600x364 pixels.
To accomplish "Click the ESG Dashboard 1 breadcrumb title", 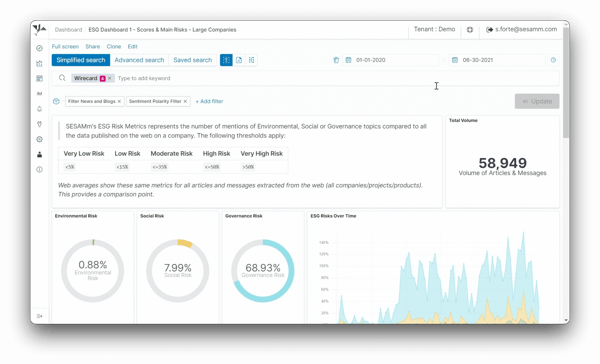I will tap(162, 30).
